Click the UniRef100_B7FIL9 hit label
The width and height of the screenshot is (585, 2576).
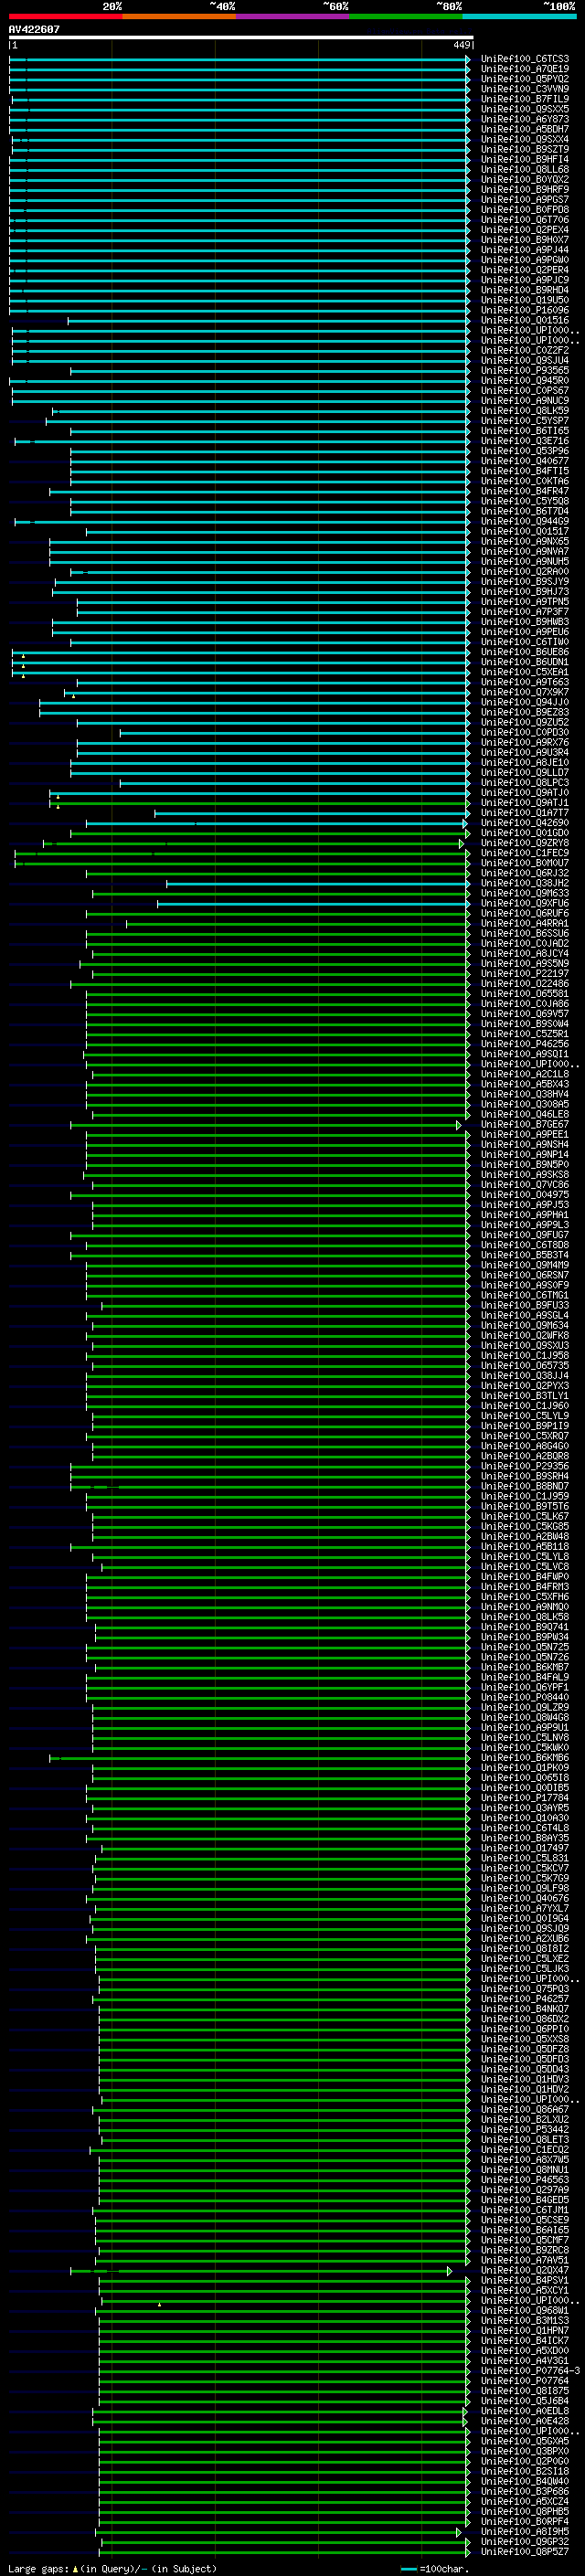click(x=524, y=99)
